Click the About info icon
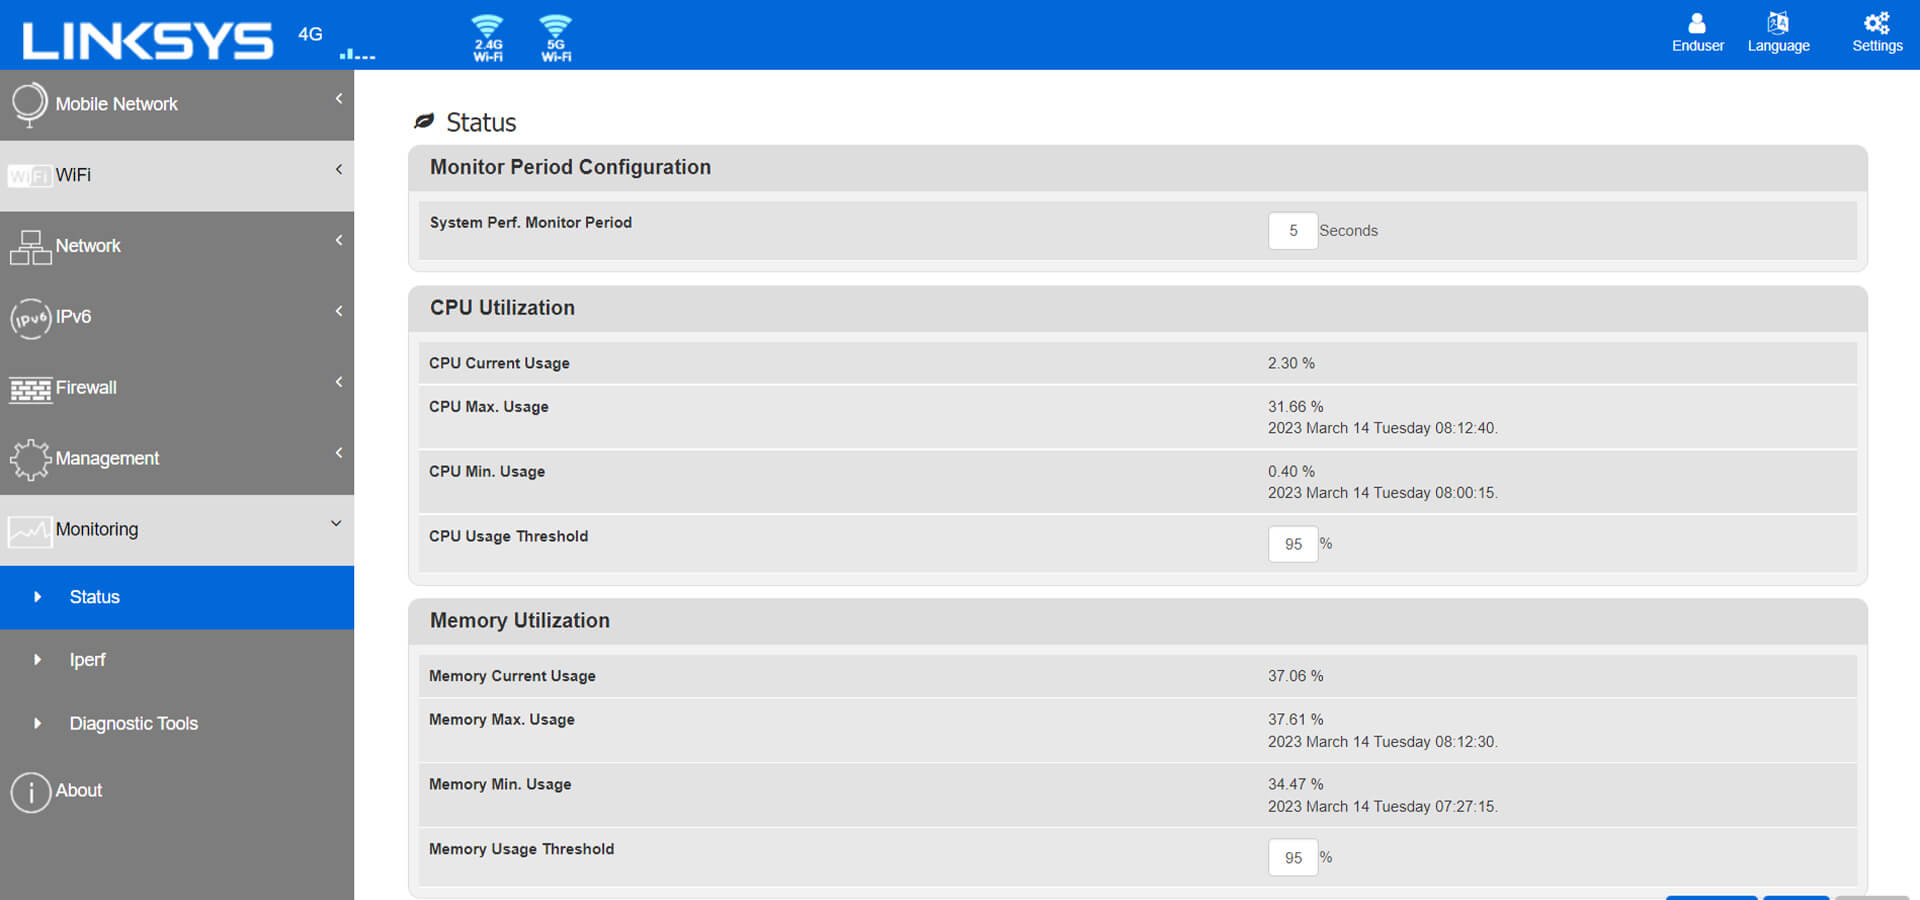This screenshot has width=1920, height=900. click(x=31, y=792)
